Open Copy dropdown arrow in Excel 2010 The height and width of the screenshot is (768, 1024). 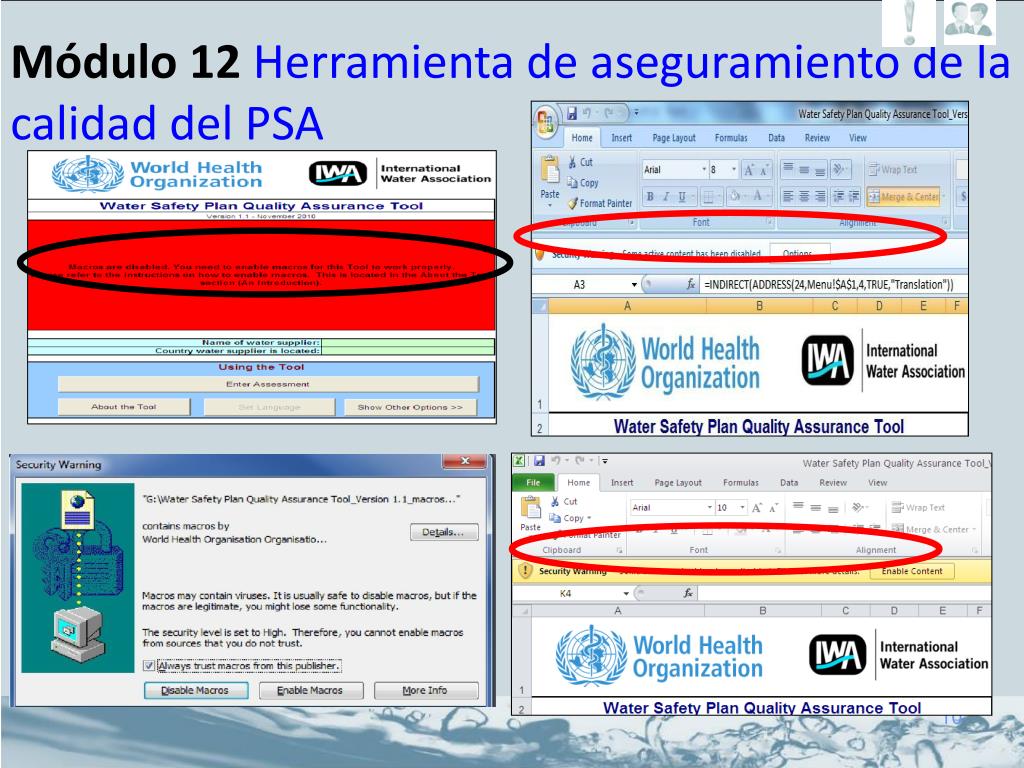tap(589, 518)
